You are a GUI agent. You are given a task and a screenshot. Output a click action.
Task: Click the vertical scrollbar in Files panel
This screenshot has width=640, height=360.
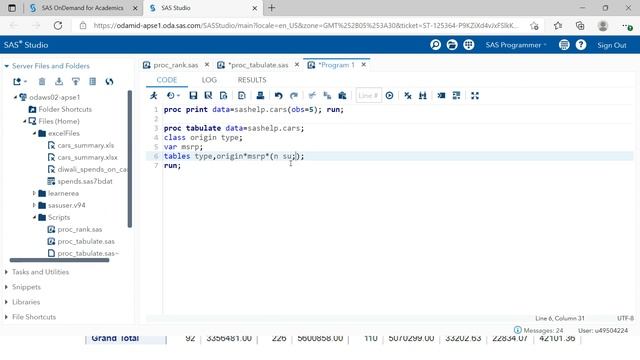[x=130, y=158]
